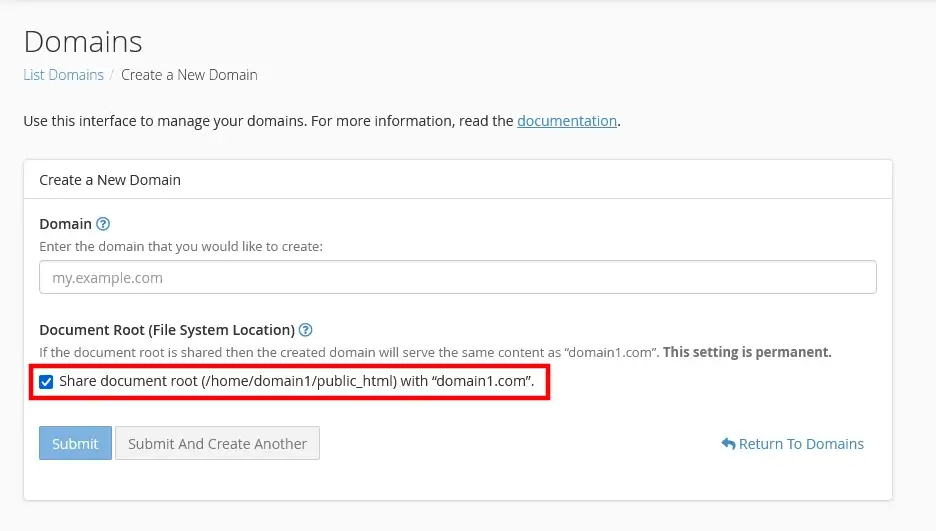Click the back arrow icon beside Return To Domains
The width and height of the screenshot is (936, 531).
coord(728,444)
